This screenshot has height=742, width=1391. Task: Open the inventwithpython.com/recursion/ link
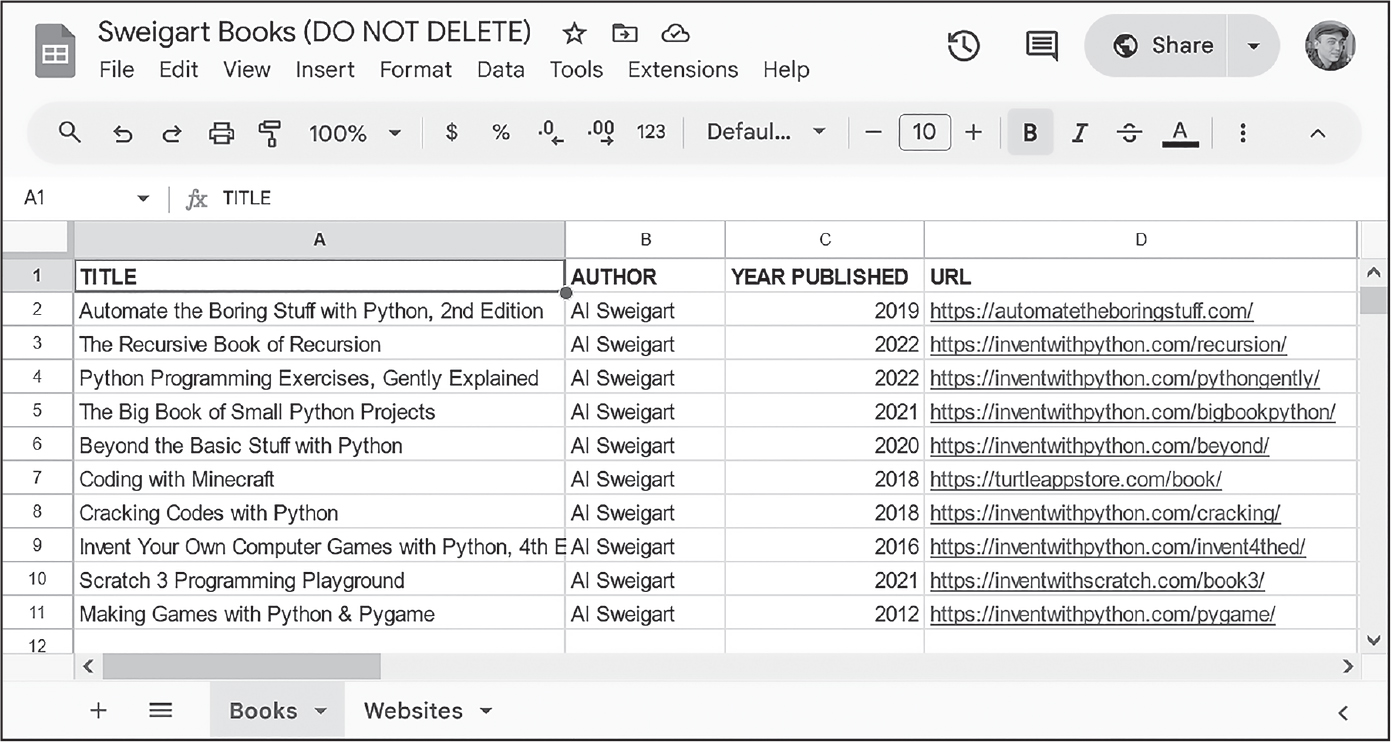pos(1108,345)
